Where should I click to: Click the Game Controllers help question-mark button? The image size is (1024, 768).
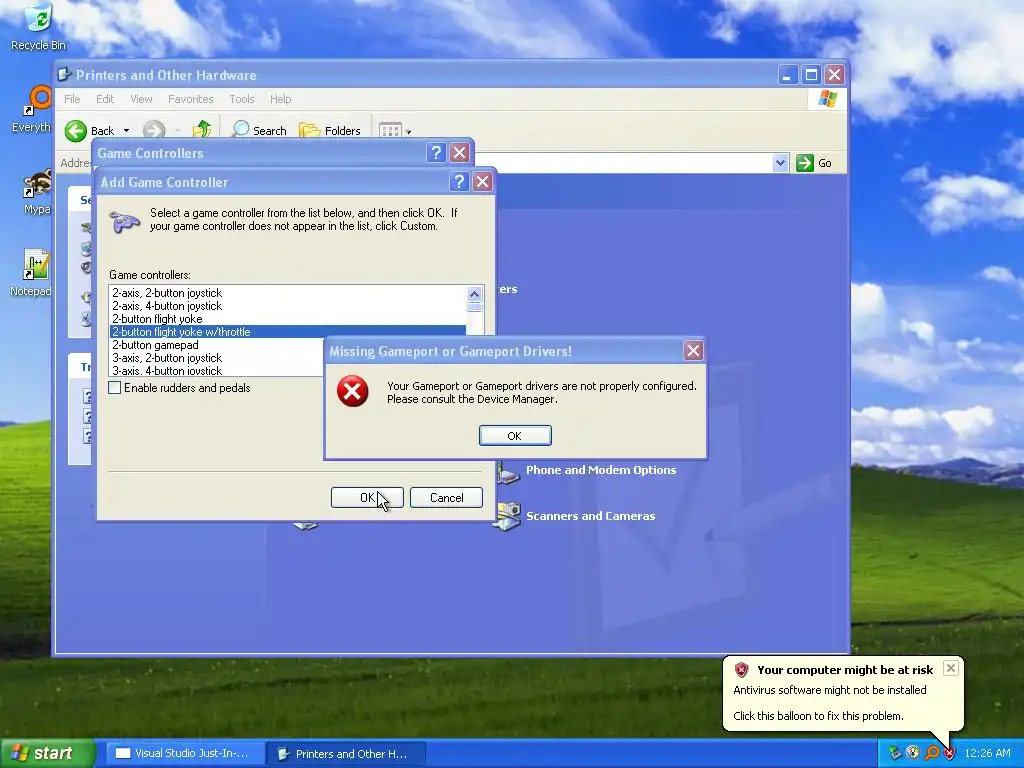[436, 153]
